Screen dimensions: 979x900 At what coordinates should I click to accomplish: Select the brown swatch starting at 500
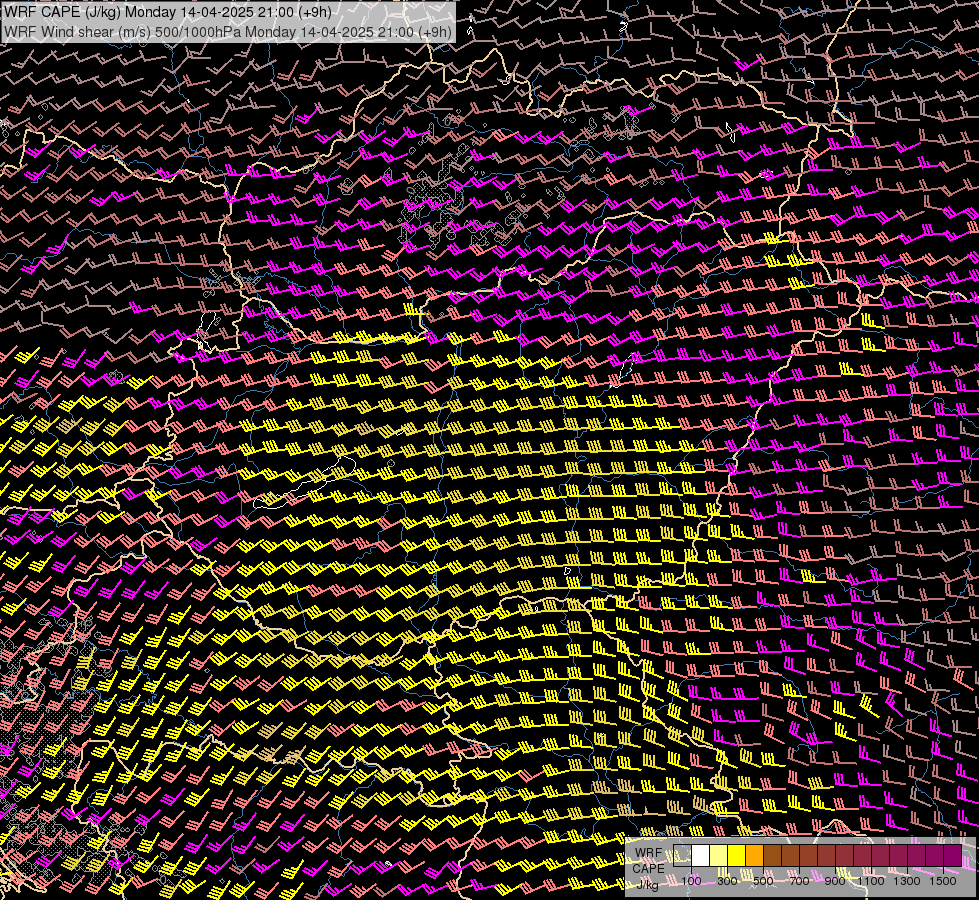[772, 855]
